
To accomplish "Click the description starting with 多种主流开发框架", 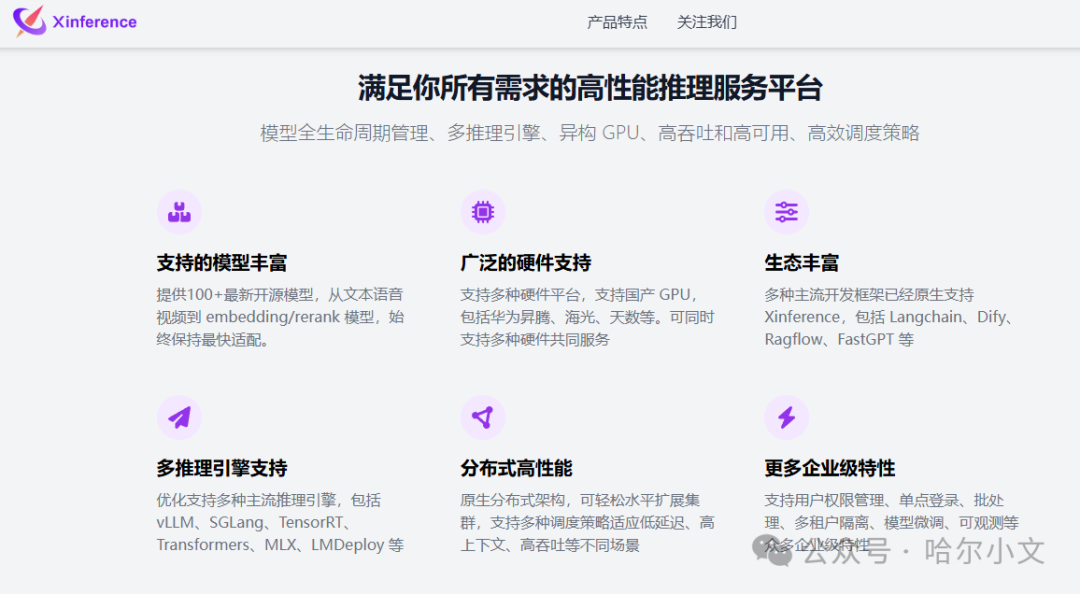I will coord(889,317).
